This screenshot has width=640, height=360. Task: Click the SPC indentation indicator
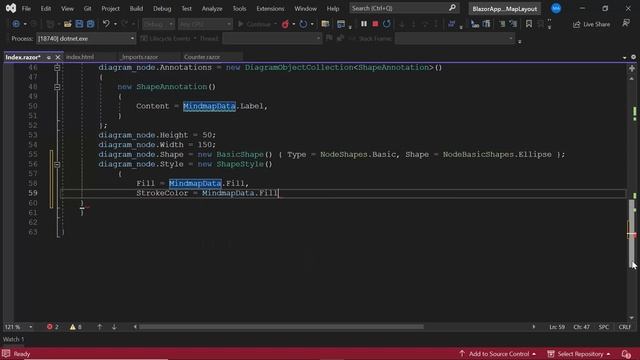(x=604, y=327)
